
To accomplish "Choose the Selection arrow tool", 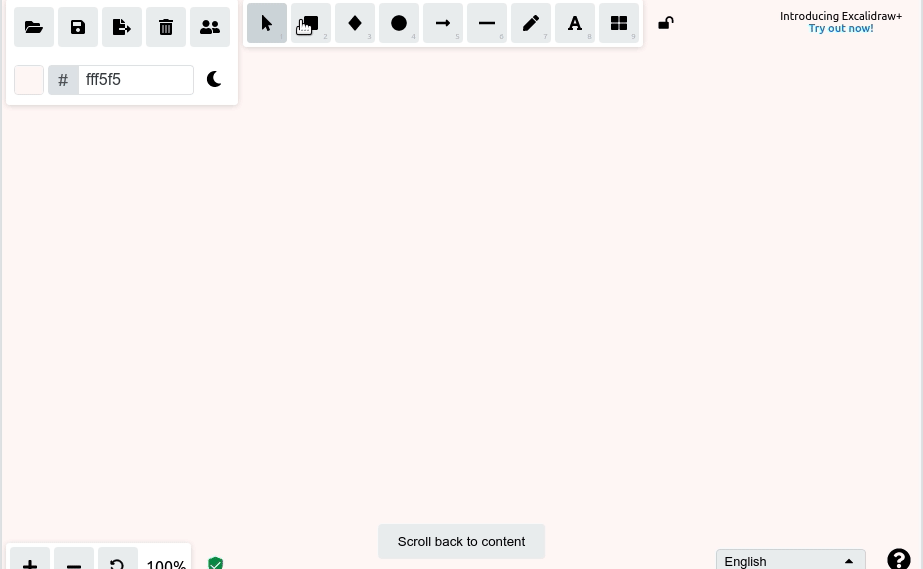I will pos(267,23).
